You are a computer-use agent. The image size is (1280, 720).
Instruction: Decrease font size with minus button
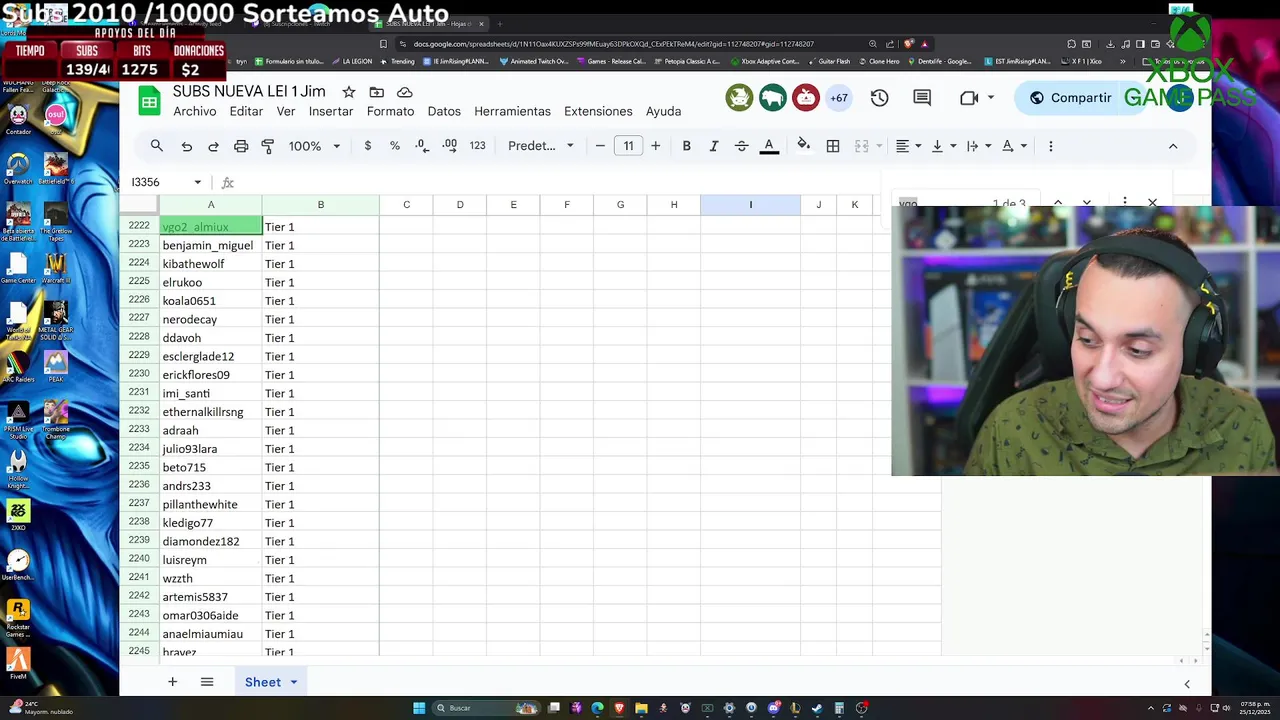pos(600,146)
